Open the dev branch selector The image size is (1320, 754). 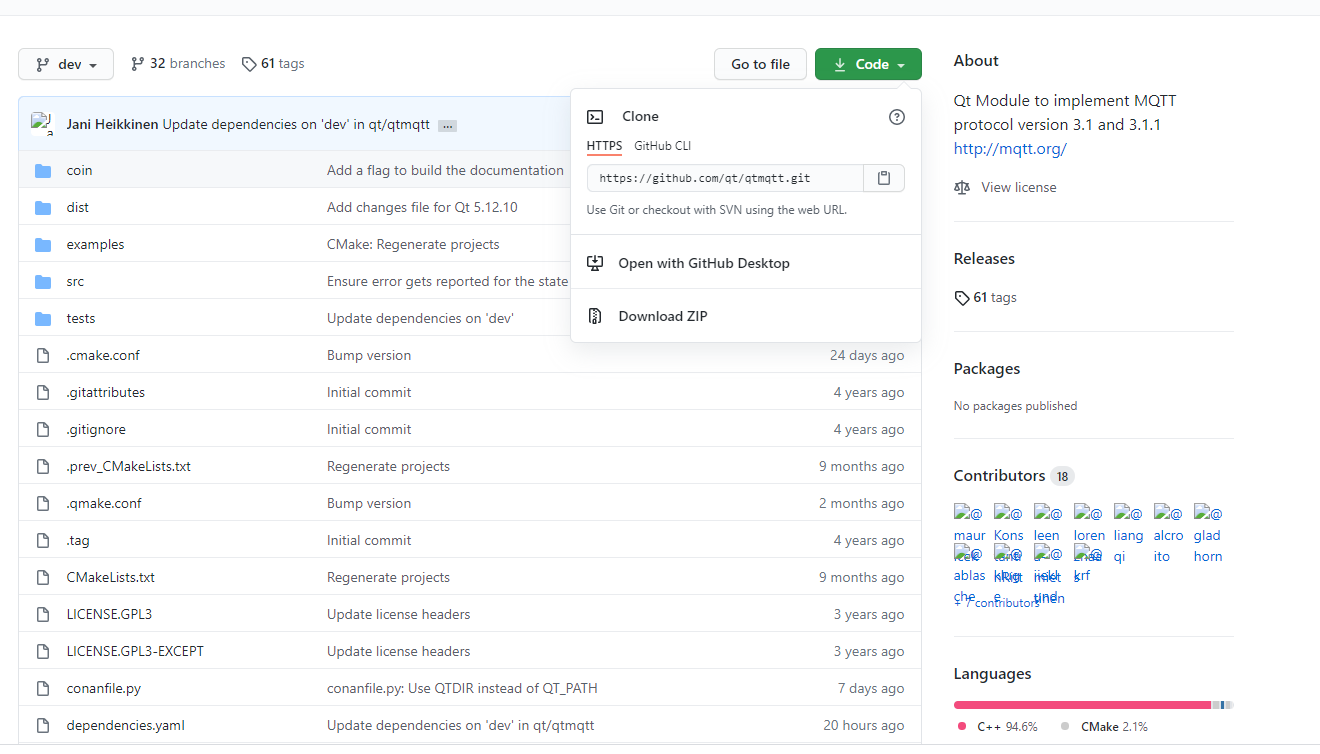click(x=65, y=63)
